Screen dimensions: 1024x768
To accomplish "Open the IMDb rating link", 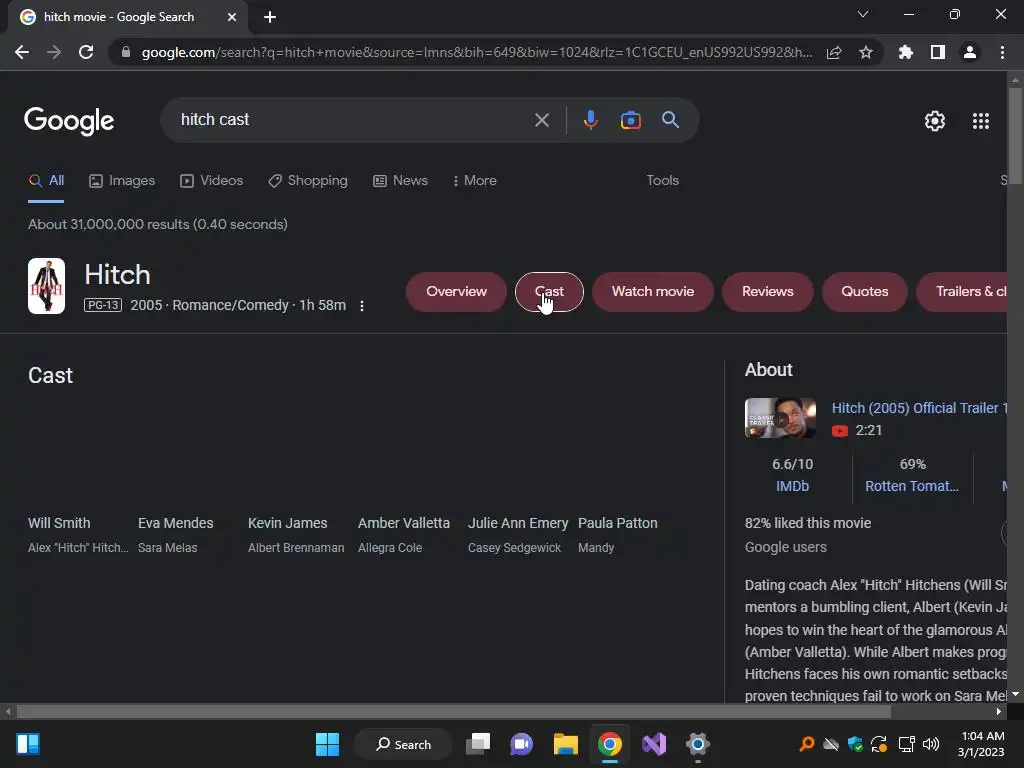I will tap(792, 487).
